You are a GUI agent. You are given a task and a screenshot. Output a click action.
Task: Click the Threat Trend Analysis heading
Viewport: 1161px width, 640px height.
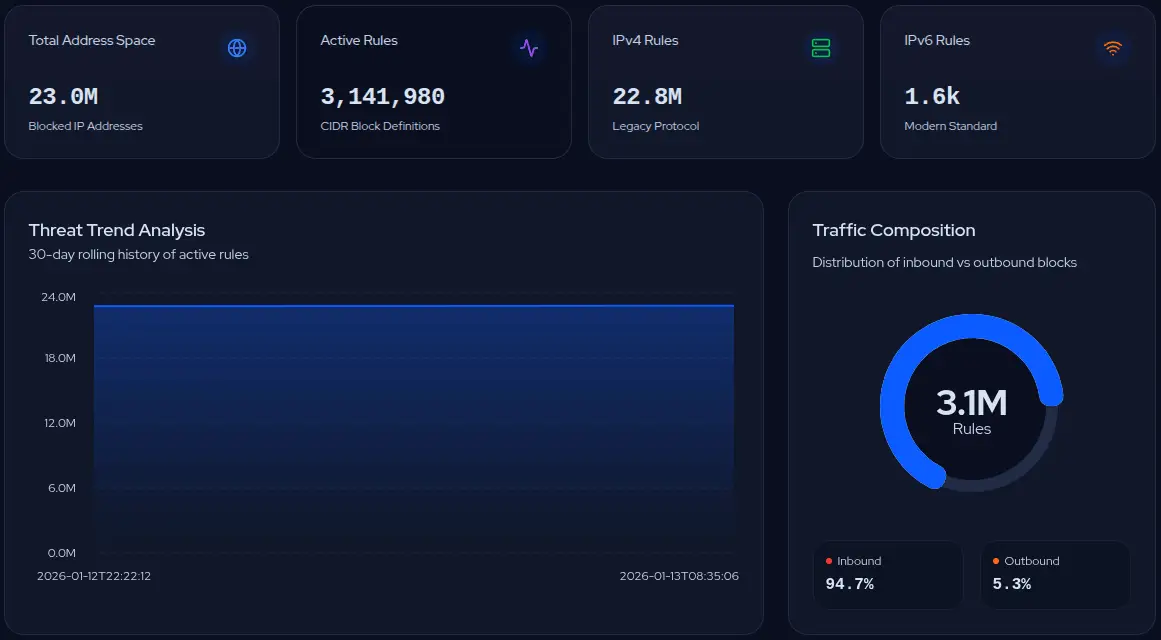pos(117,230)
